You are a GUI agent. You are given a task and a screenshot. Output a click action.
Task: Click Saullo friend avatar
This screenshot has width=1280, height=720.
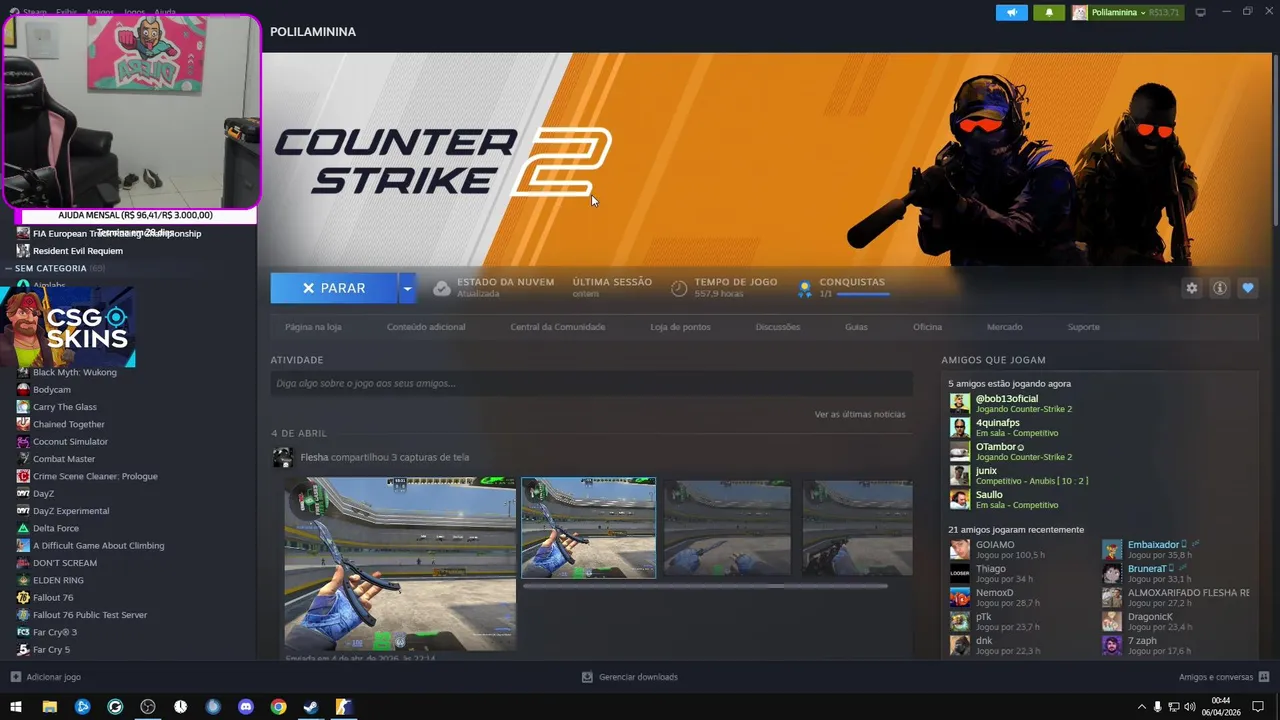960,499
